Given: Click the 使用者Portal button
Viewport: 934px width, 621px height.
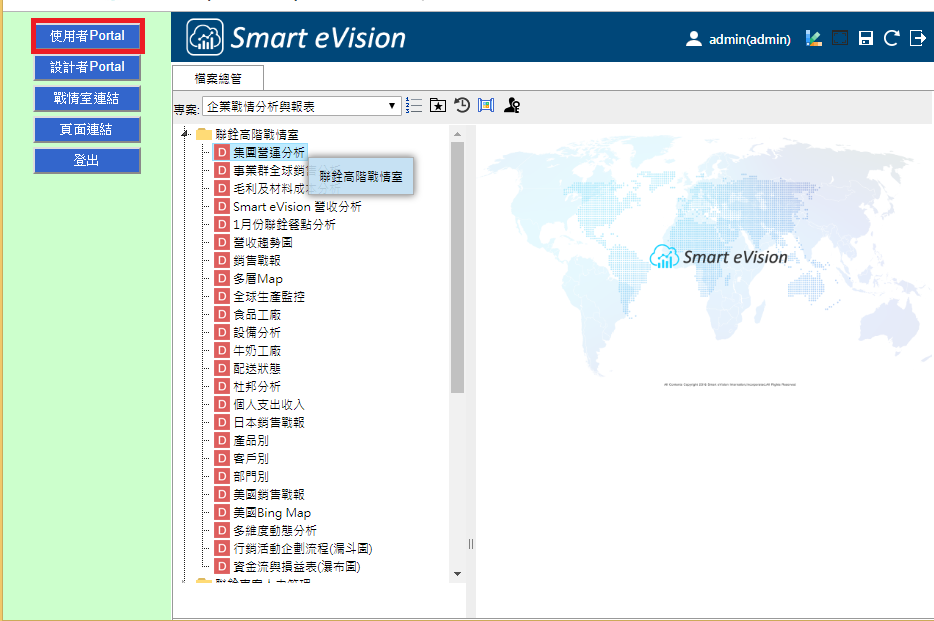Looking at the screenshot, I should point(87,36).
